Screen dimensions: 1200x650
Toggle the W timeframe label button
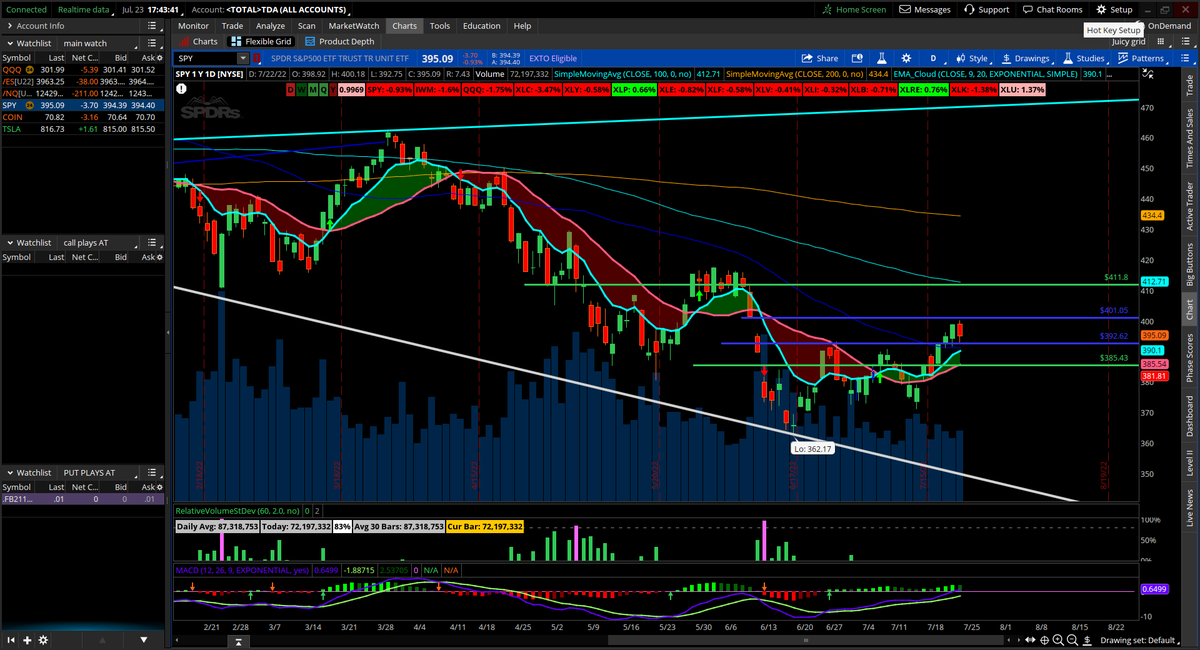pyautogui.click(x=302, y=89)
